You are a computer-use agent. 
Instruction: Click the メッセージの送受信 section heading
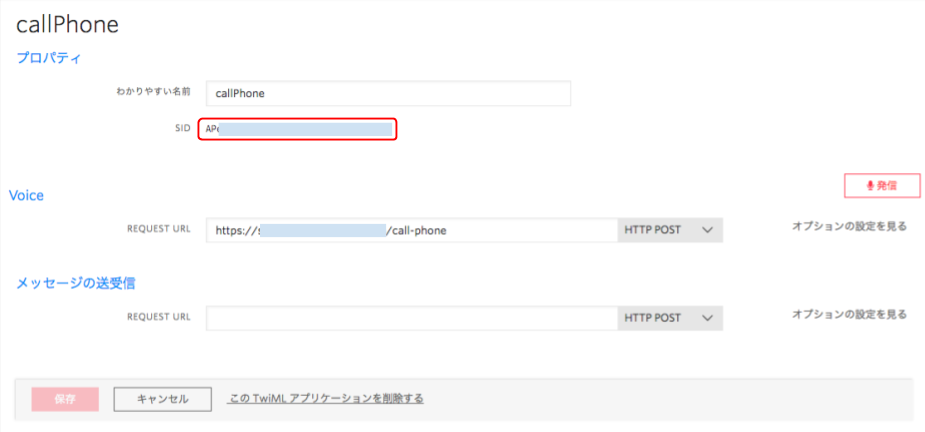click(x=76, y=283)
